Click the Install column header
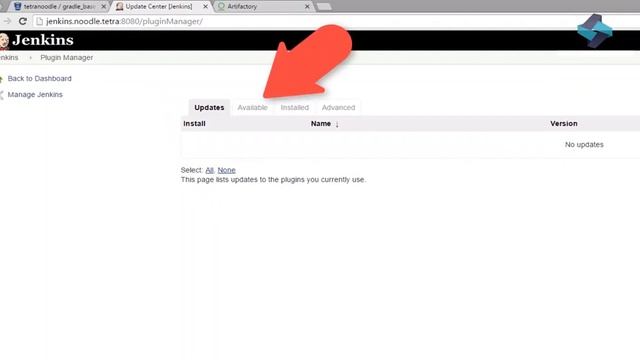The image size is (640, 360). pos(194,124)
